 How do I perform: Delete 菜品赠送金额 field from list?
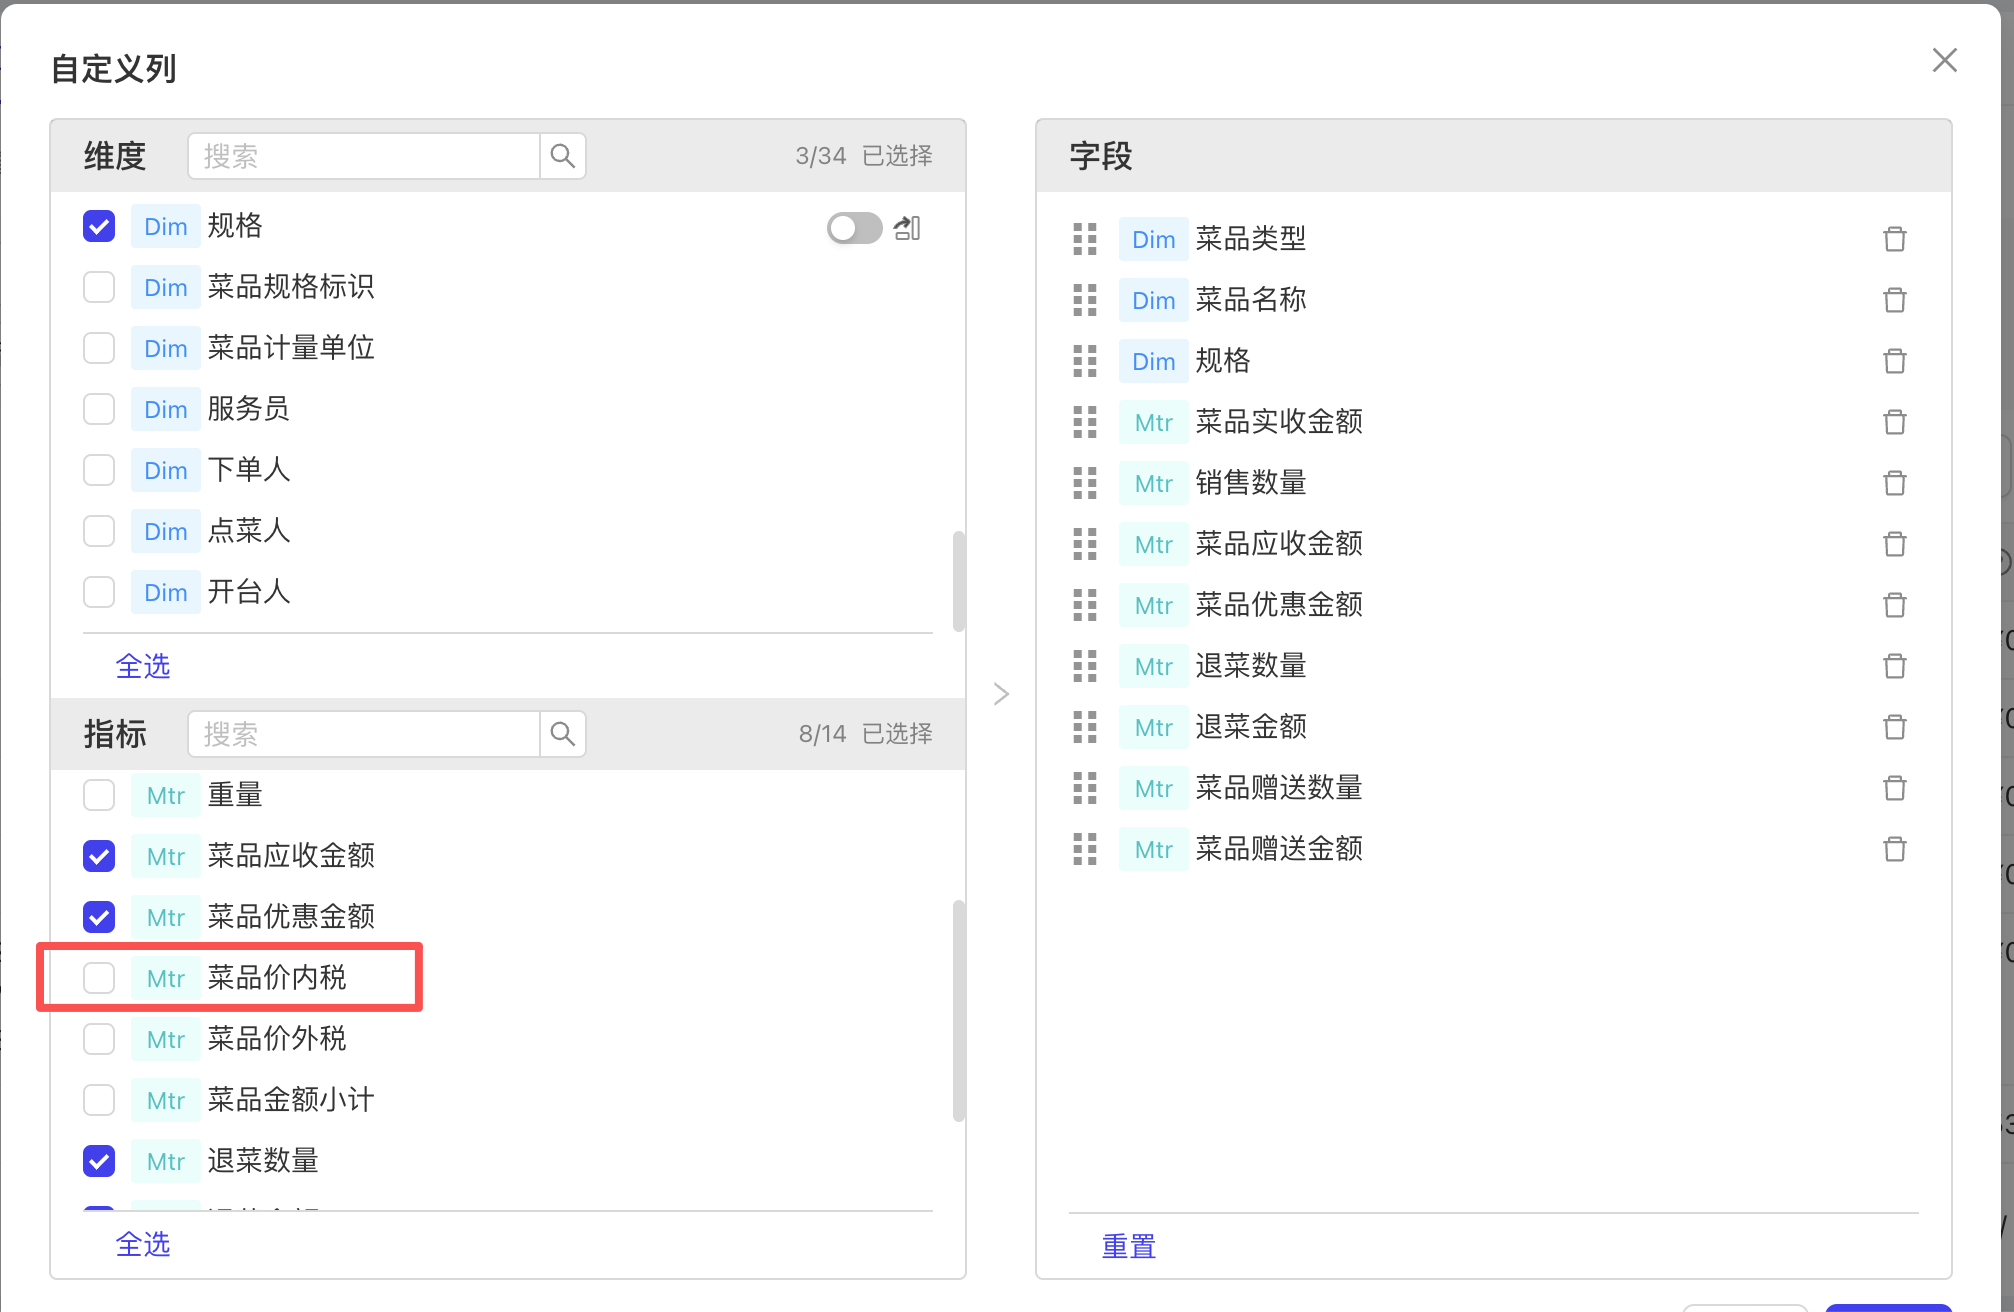[x=1894, y=849]
